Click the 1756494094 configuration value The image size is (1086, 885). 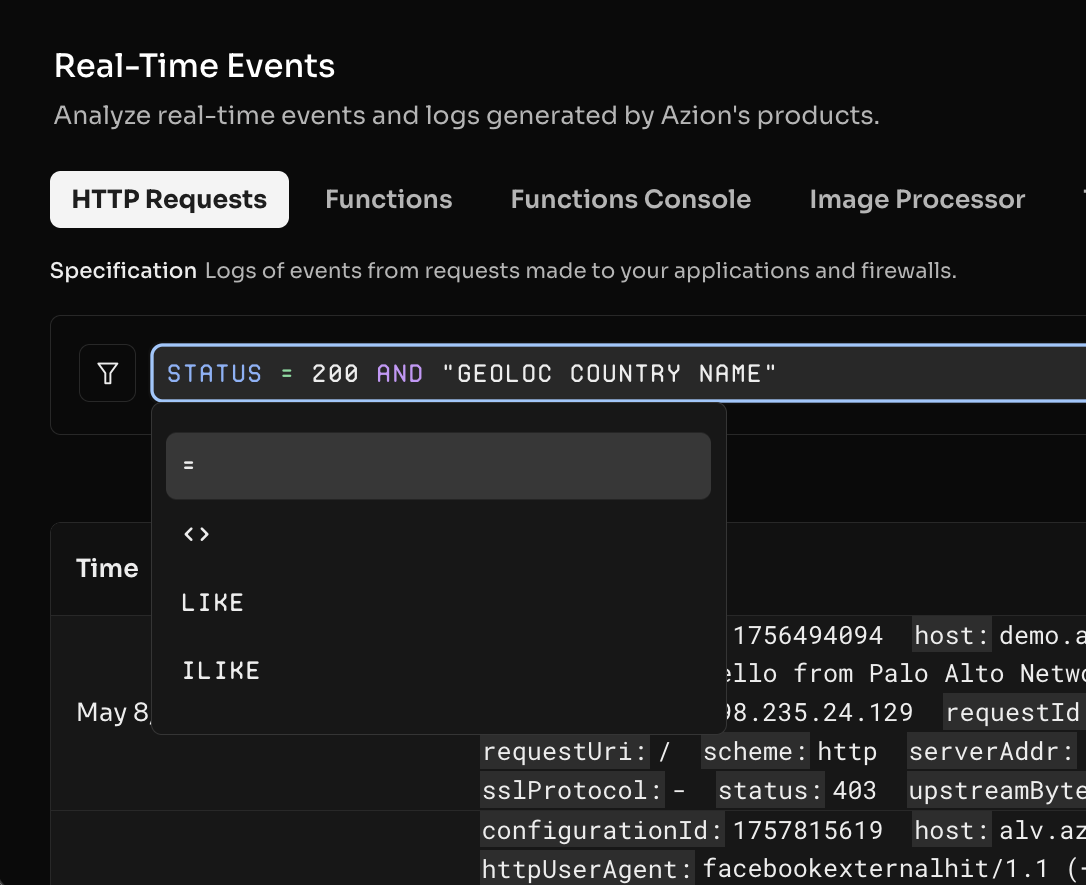coord(808,636)
